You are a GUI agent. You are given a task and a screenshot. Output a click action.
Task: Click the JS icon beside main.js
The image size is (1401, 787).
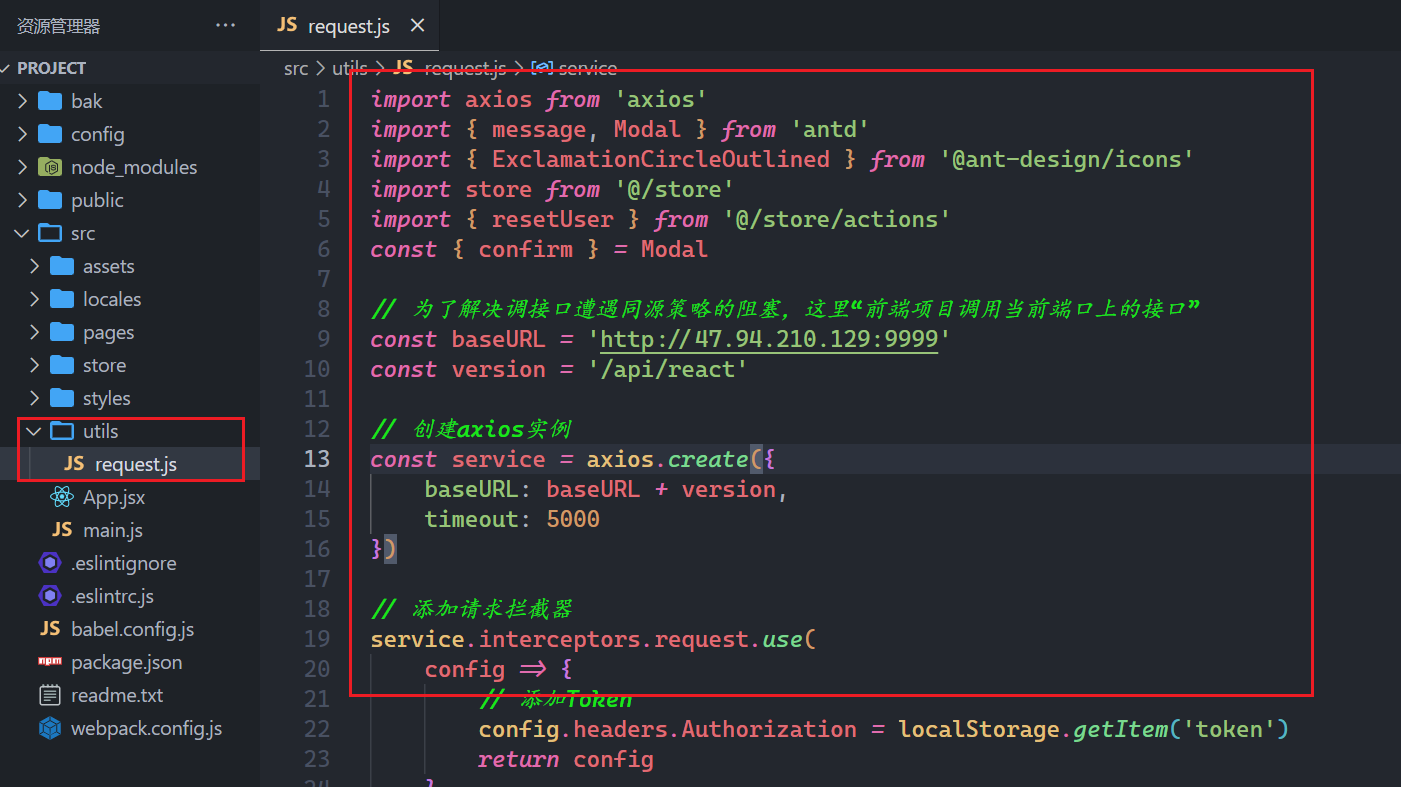(x=62, y=530)
